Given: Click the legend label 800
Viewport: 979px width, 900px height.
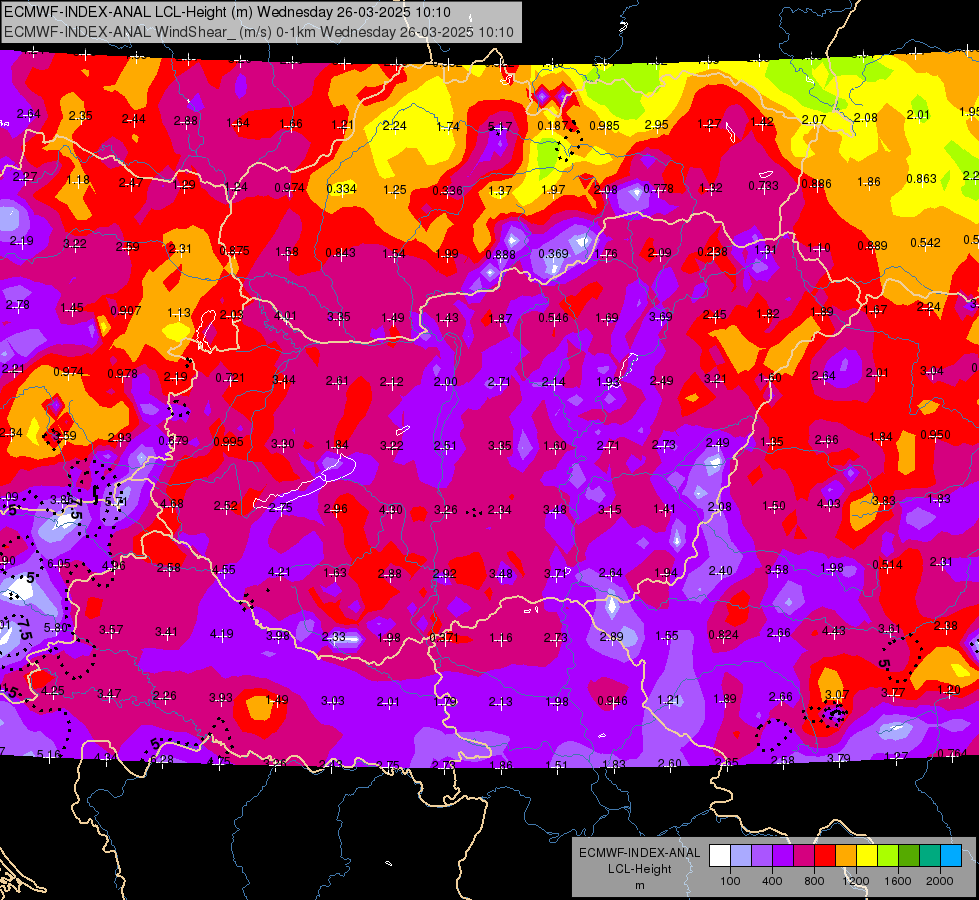Looking at the screenshot, I should 814,881.
